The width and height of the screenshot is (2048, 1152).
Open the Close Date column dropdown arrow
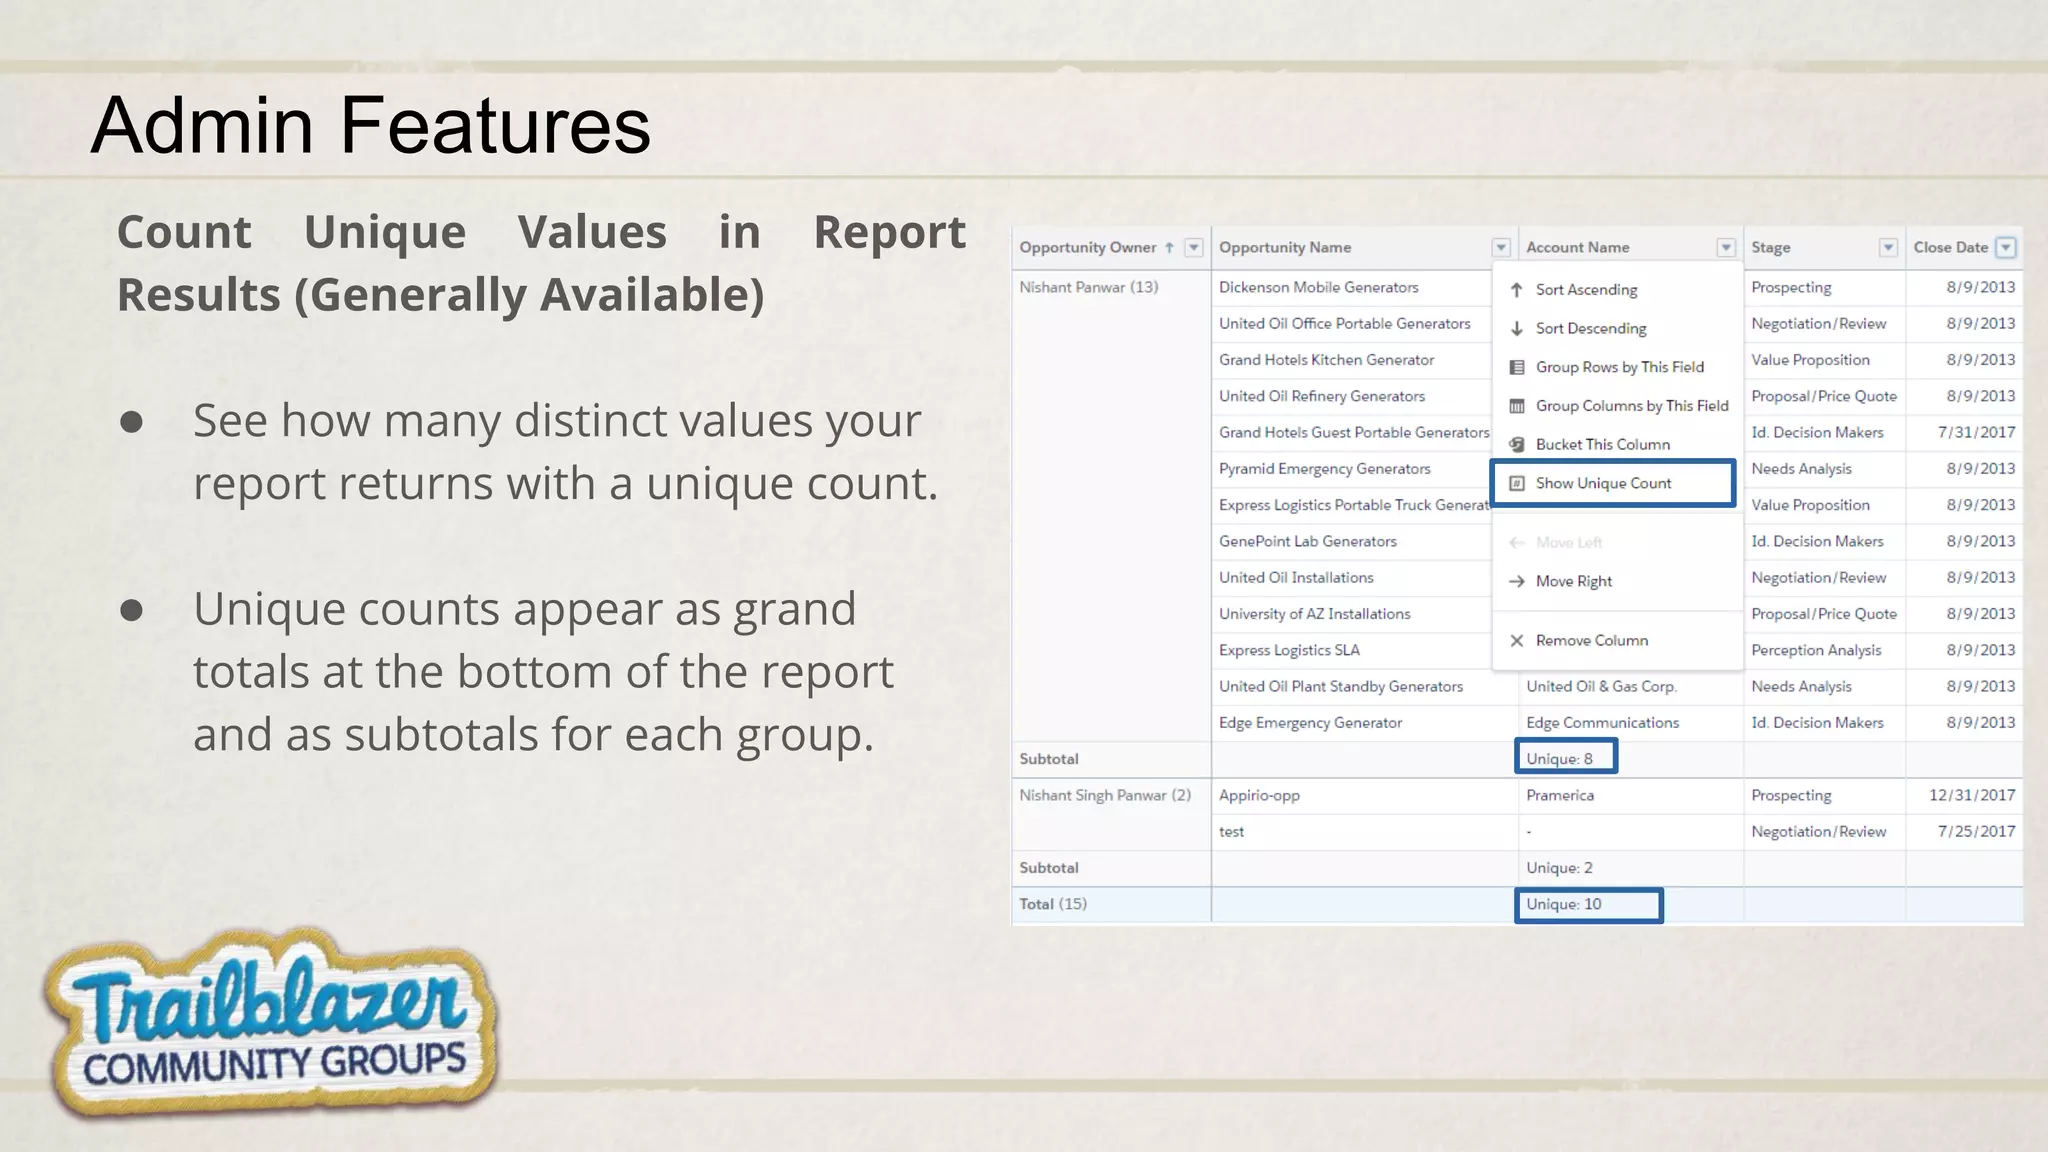(2006, 248)
